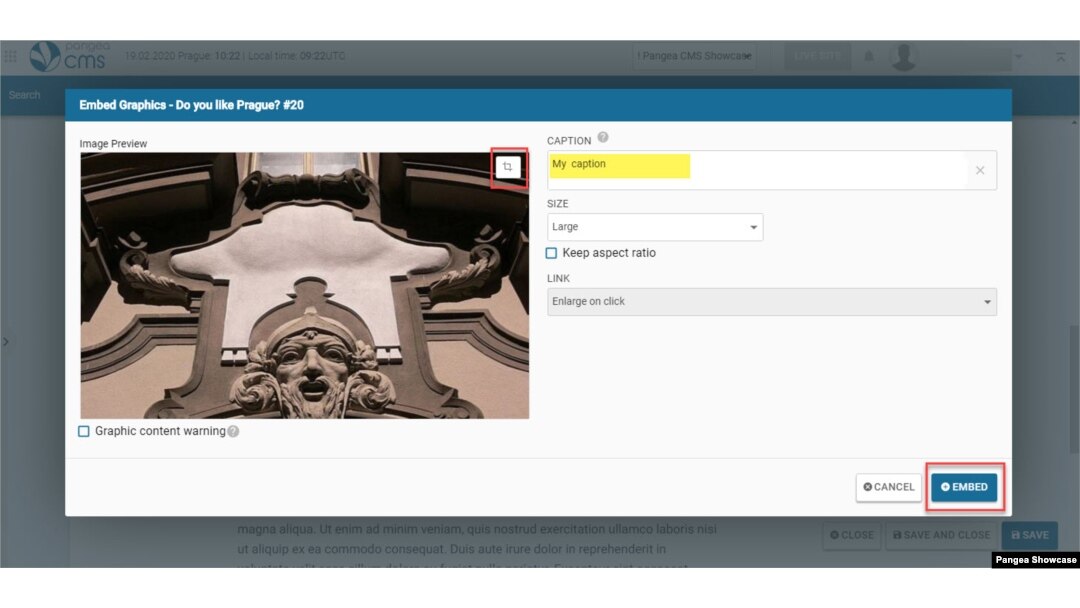Open the Size dropdown showing Large

pos(654,227)
